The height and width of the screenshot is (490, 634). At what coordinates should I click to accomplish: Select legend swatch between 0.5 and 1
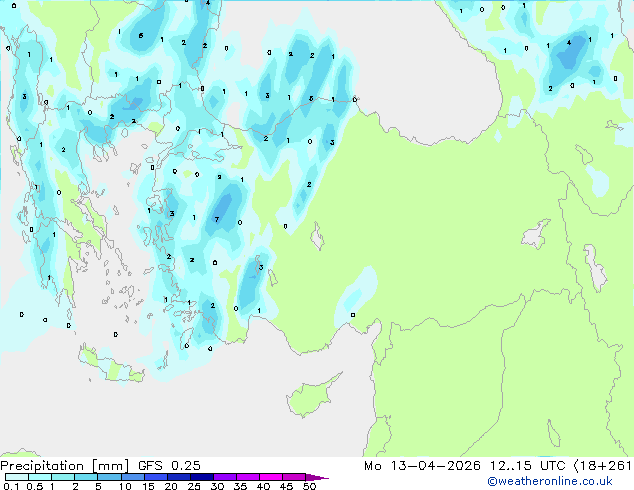coord(40,477)
